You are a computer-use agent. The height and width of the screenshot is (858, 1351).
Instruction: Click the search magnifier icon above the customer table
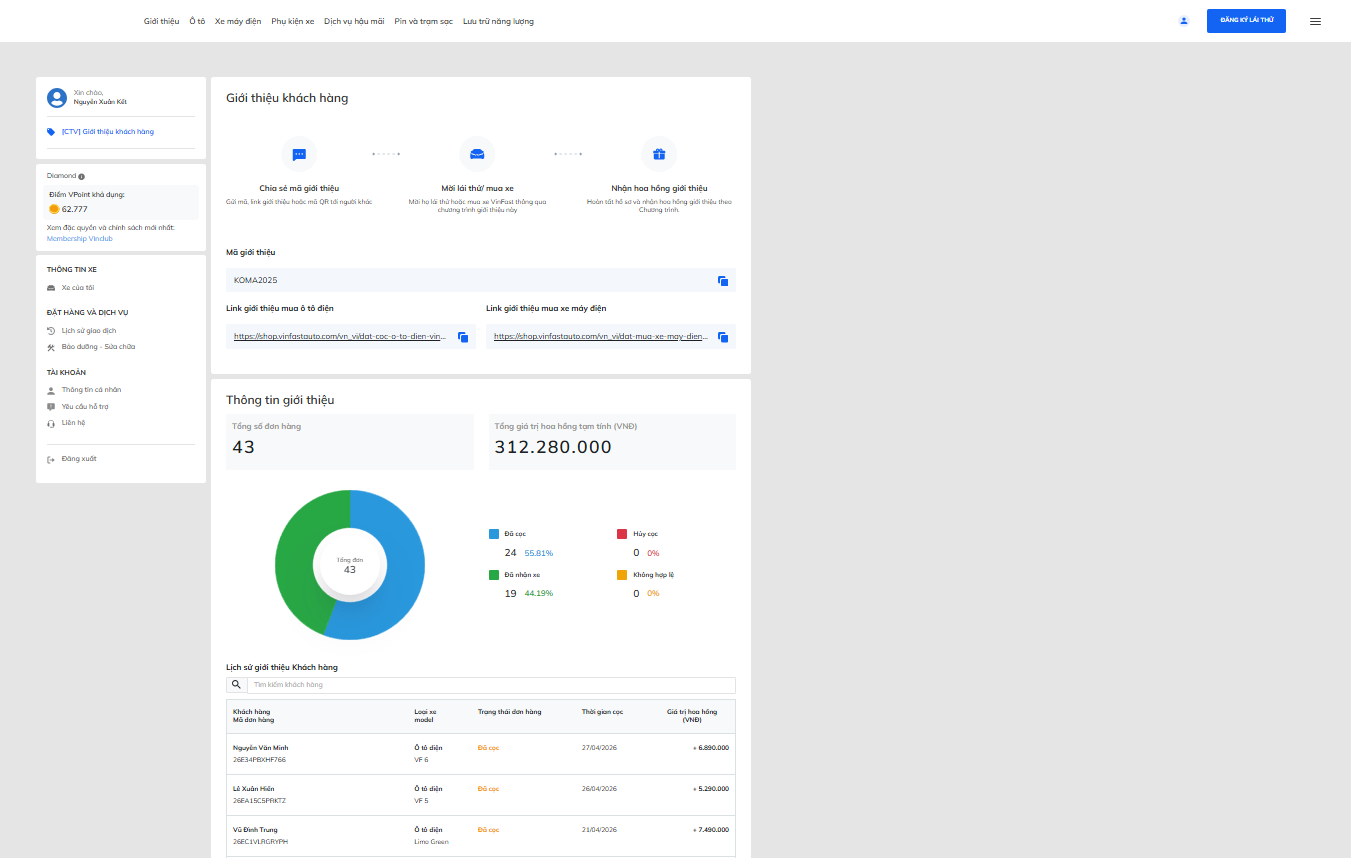tap(237, 685)
